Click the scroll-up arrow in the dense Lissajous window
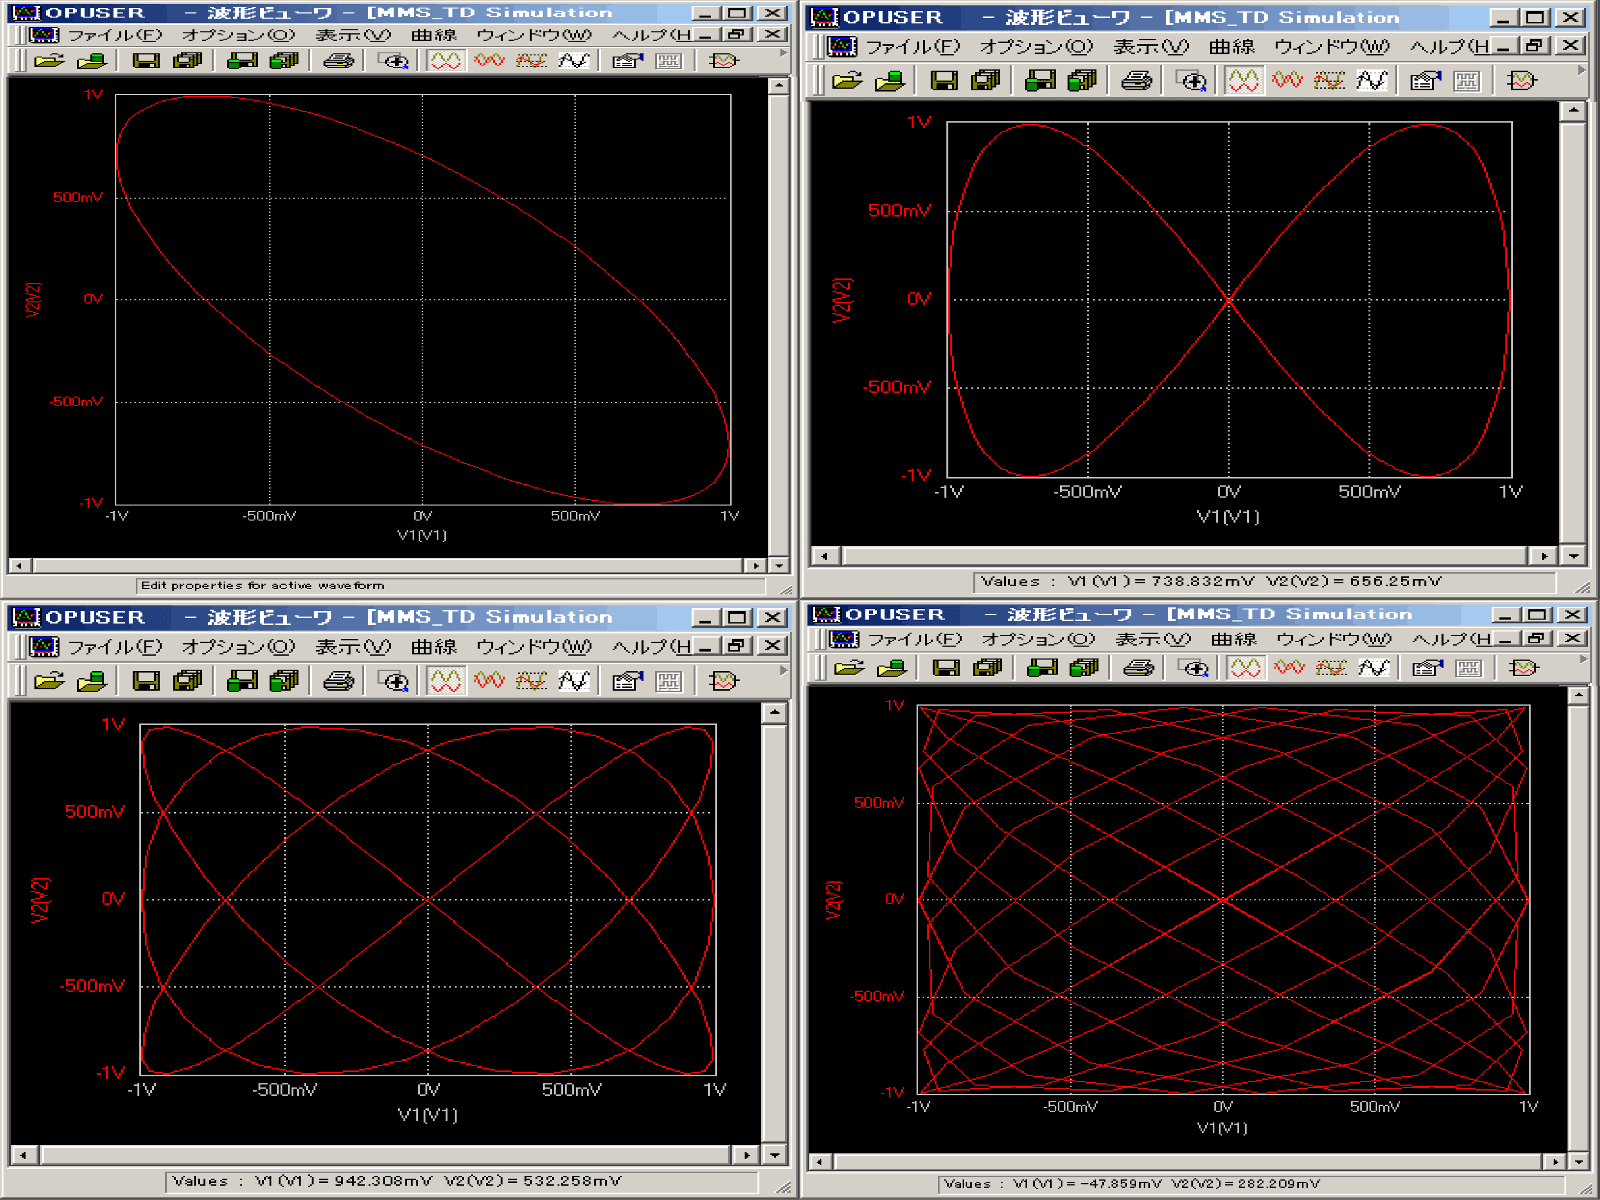 pyautogui.click(x=1578, y=695)
